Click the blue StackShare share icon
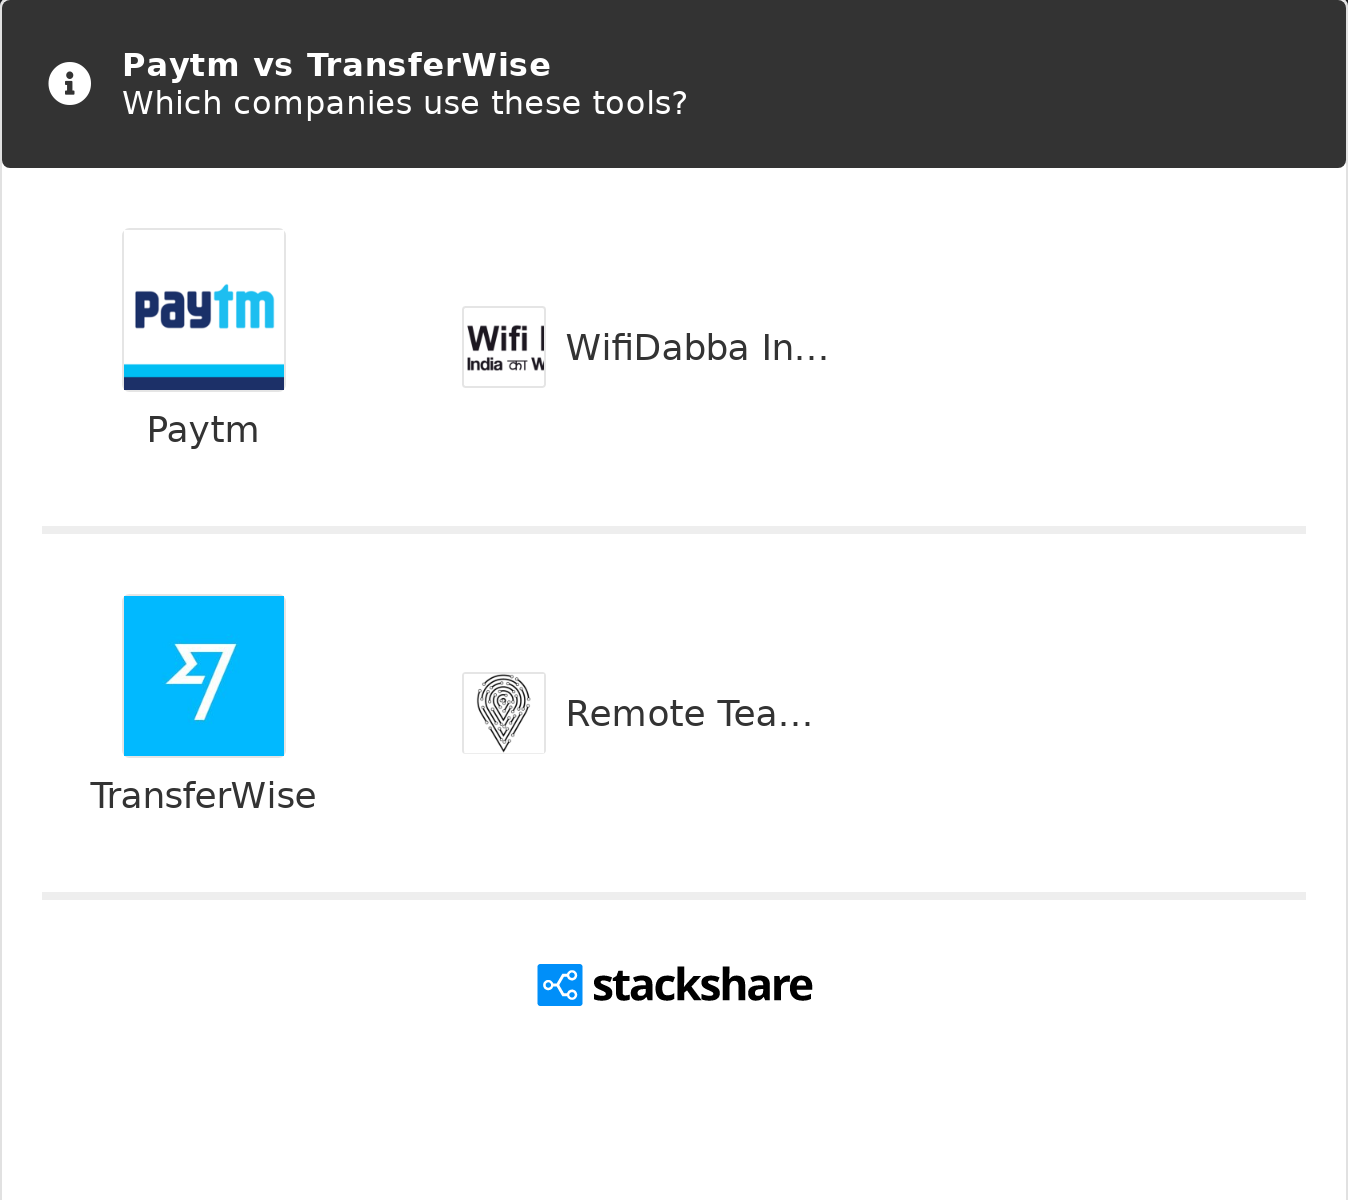 coord(560,985)
